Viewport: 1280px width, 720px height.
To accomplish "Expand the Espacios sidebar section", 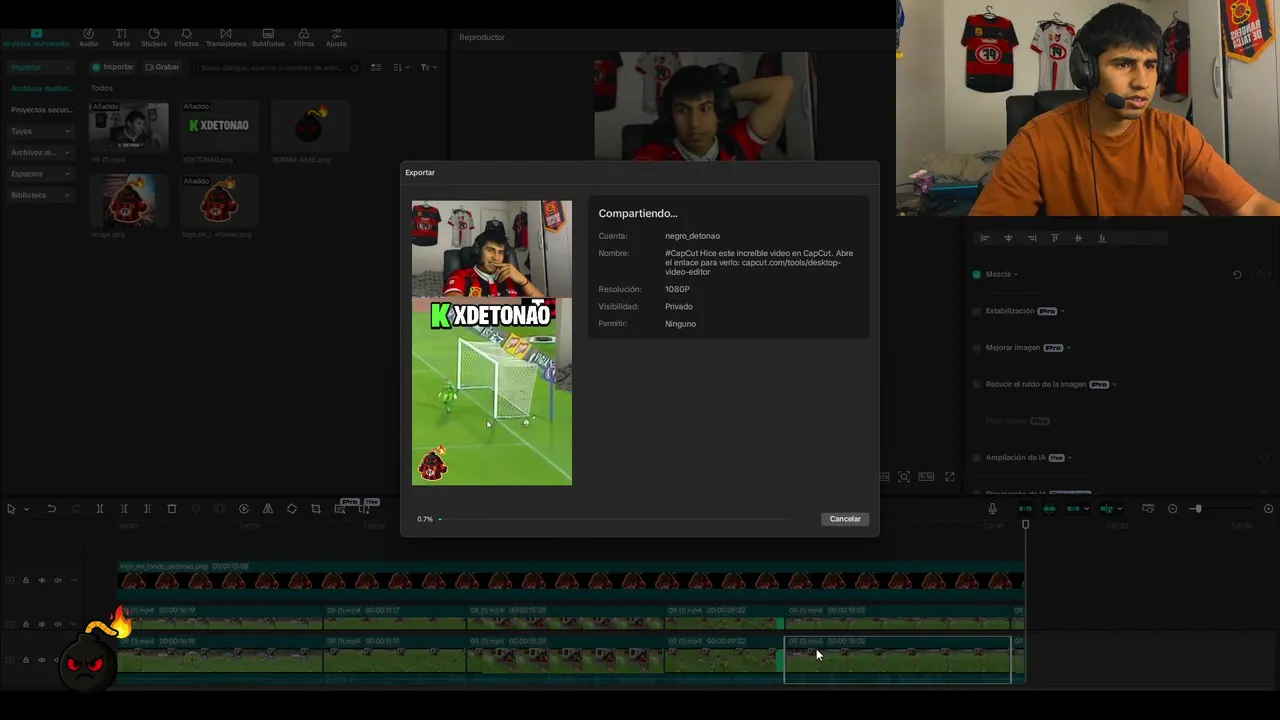I will pos(40,174).
